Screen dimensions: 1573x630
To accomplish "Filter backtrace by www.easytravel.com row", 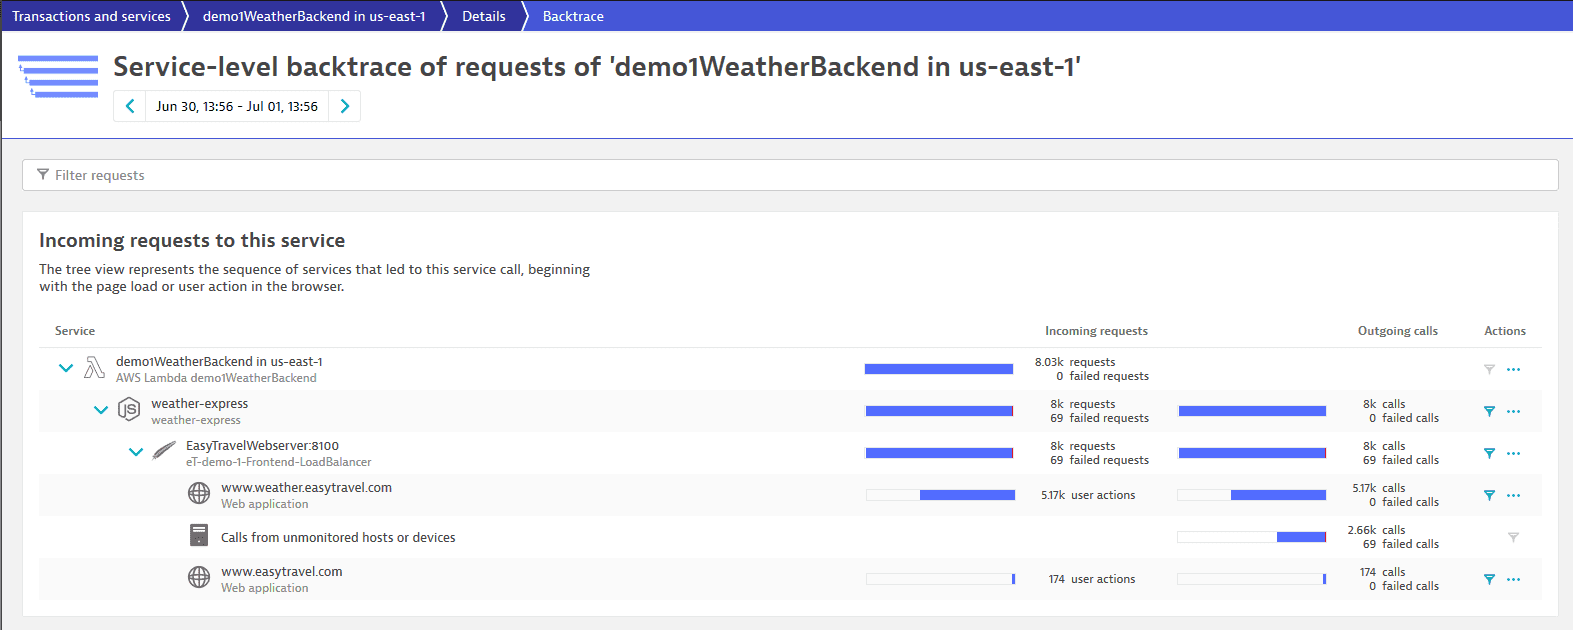I will [1489, 579].
